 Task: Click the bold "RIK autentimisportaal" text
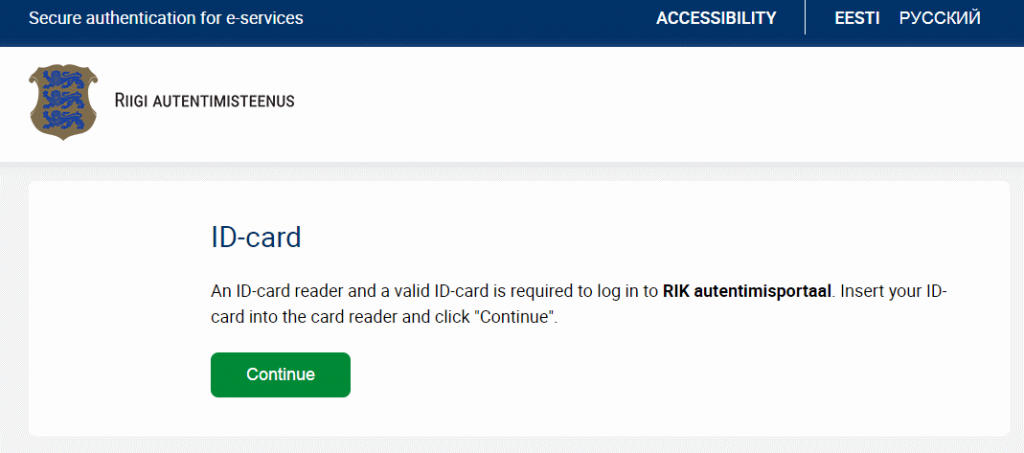pyautogui.click(x=747, y=292)
